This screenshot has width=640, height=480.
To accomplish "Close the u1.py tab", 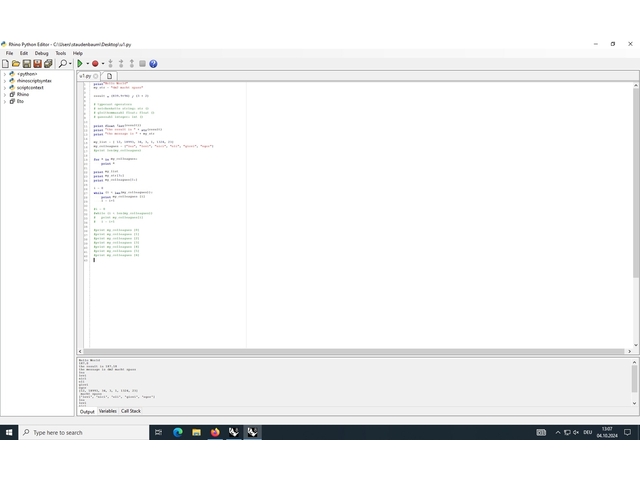I will (x=96, y=76).
